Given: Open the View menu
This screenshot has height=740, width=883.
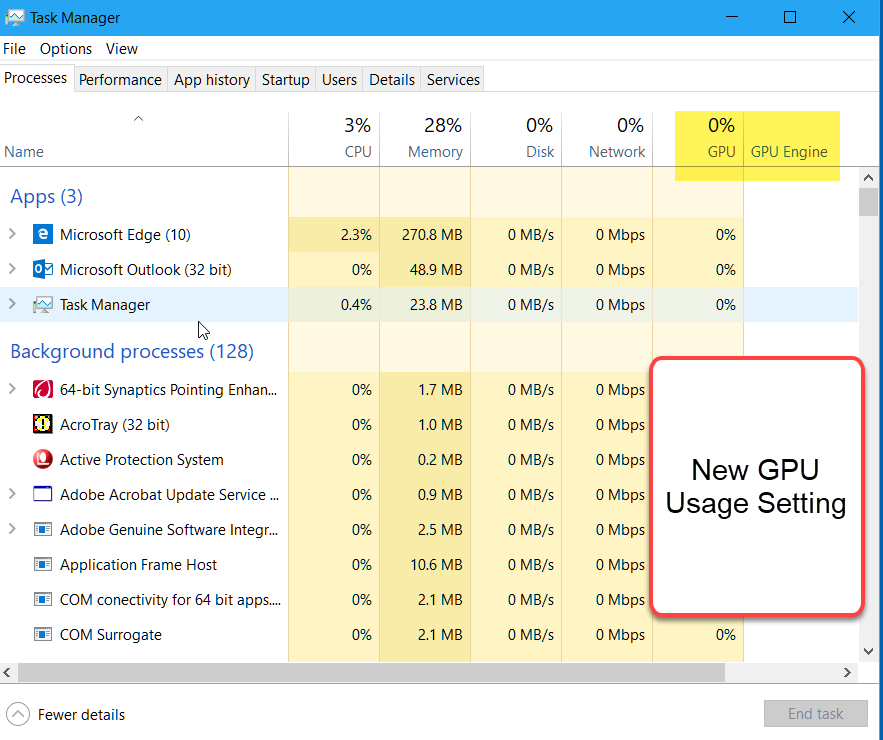Looking at the screenshot, I should click(x=122, y=49).
